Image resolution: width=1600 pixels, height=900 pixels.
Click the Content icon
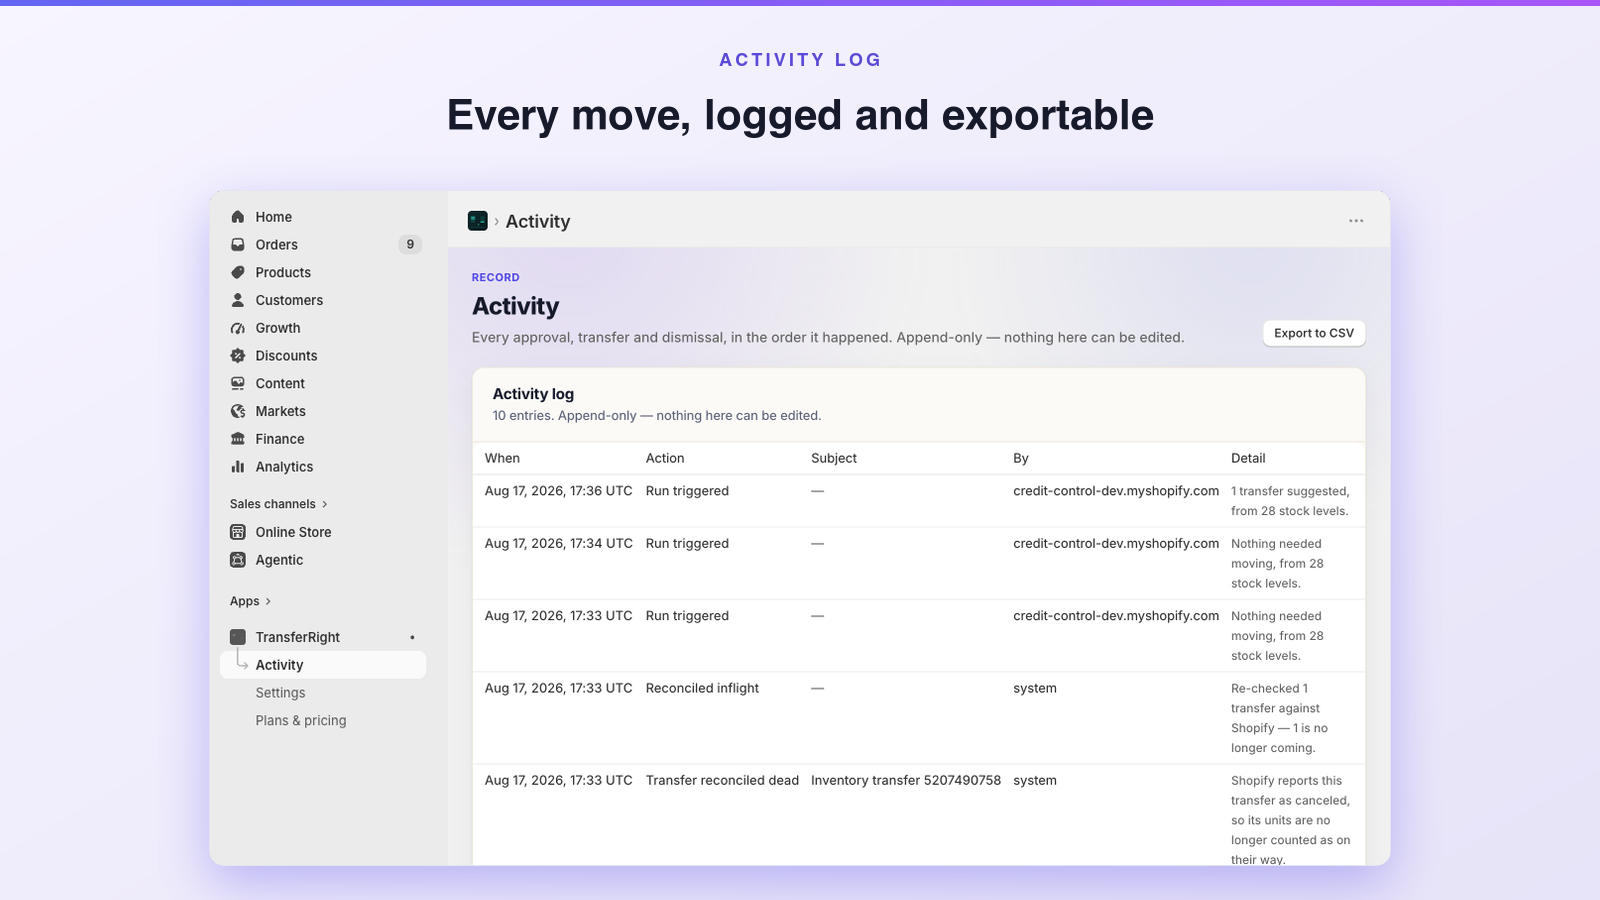point(238,383)
